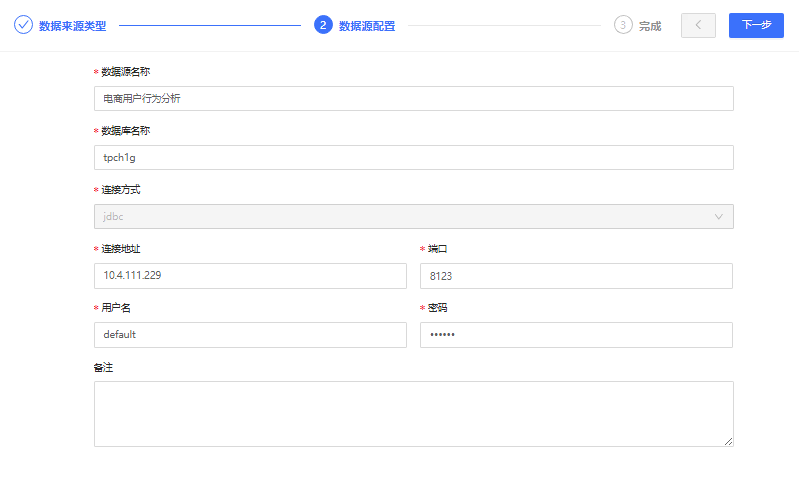Click the step 3 circle icon

[x=623, y=24]
